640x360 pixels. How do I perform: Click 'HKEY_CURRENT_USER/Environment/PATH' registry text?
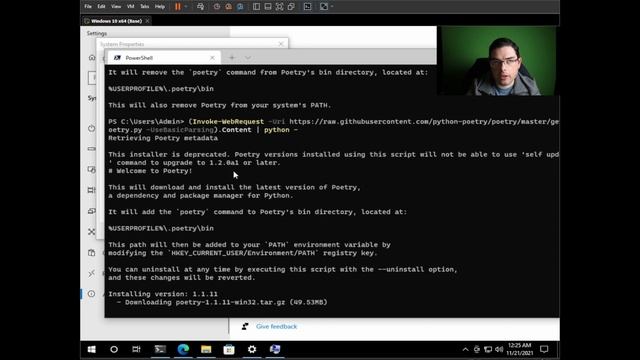243,253
